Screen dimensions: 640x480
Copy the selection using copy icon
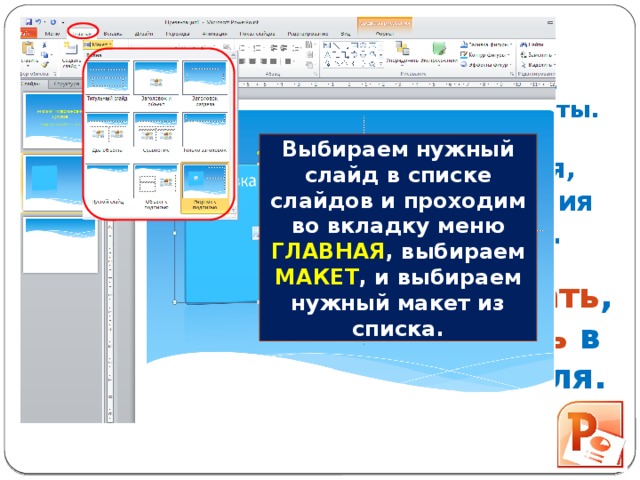tap(44, 54)
